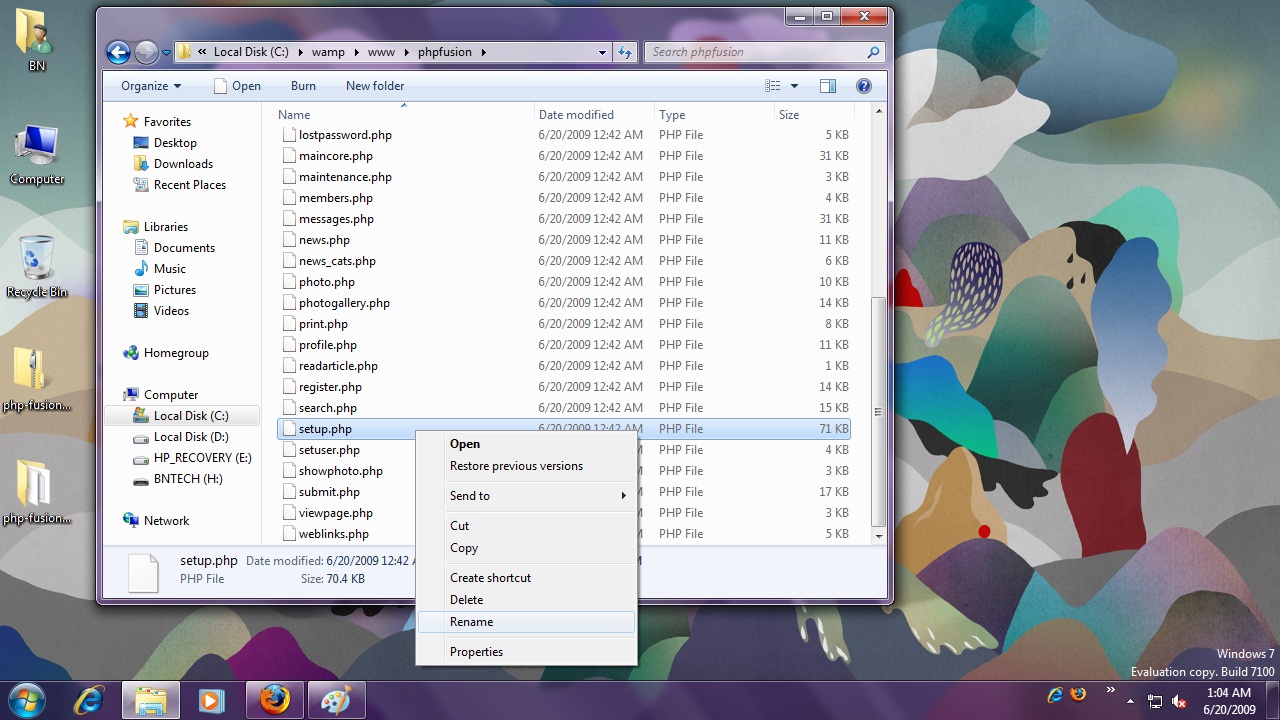Click the refresh icon beside address bar
The image size is (1280, 720).
click(626, 52)
